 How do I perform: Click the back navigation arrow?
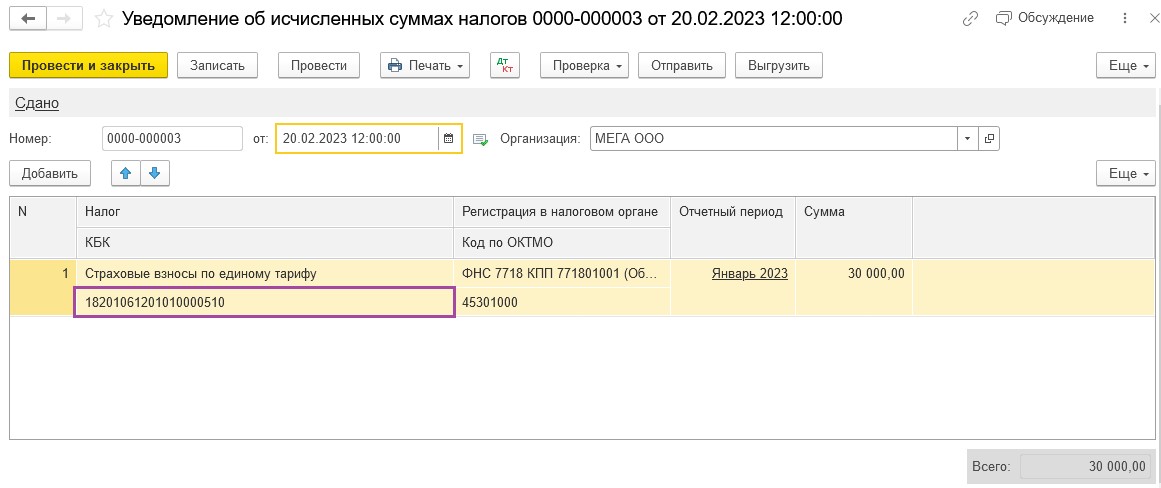coord(30,19)
